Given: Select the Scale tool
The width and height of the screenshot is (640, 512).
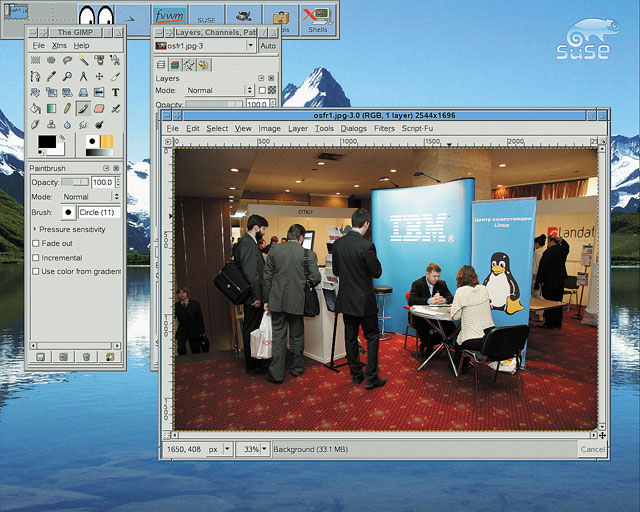Looking at the screenshot, I should pos(51,92).
